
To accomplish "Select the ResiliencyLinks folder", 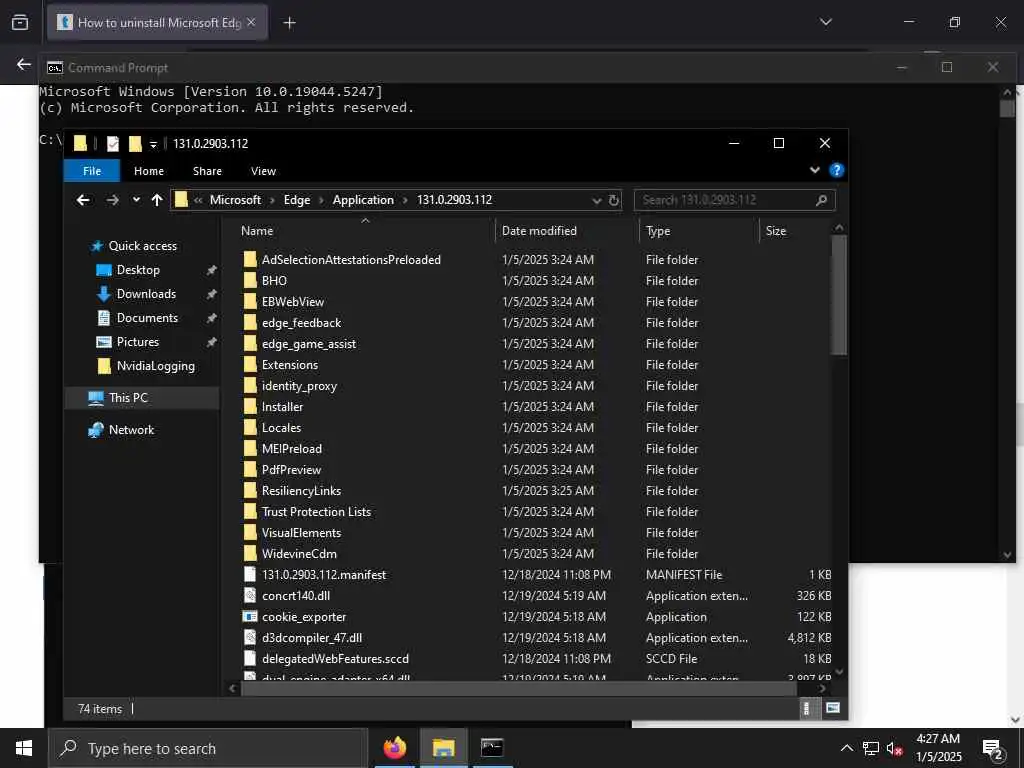I will click(x=301, y=490).
